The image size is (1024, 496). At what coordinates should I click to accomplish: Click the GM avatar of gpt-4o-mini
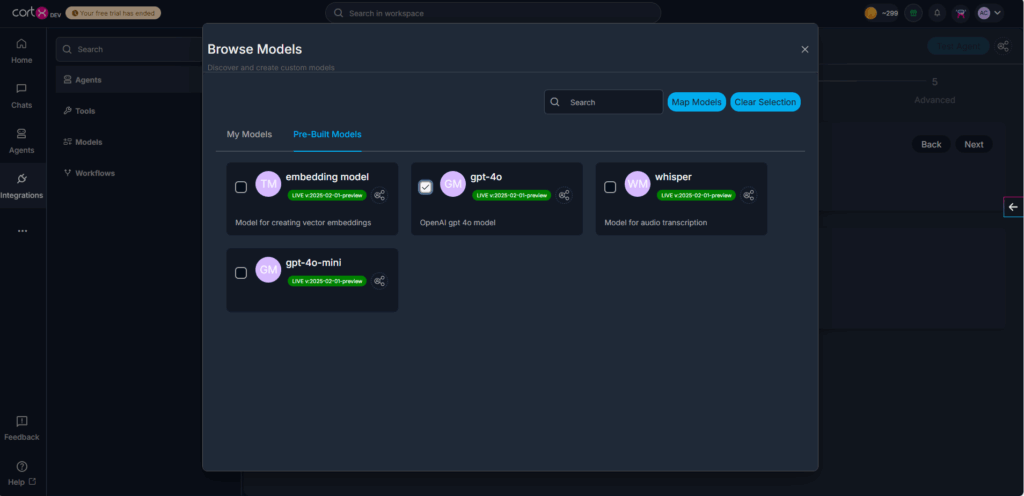click(268, 270)
